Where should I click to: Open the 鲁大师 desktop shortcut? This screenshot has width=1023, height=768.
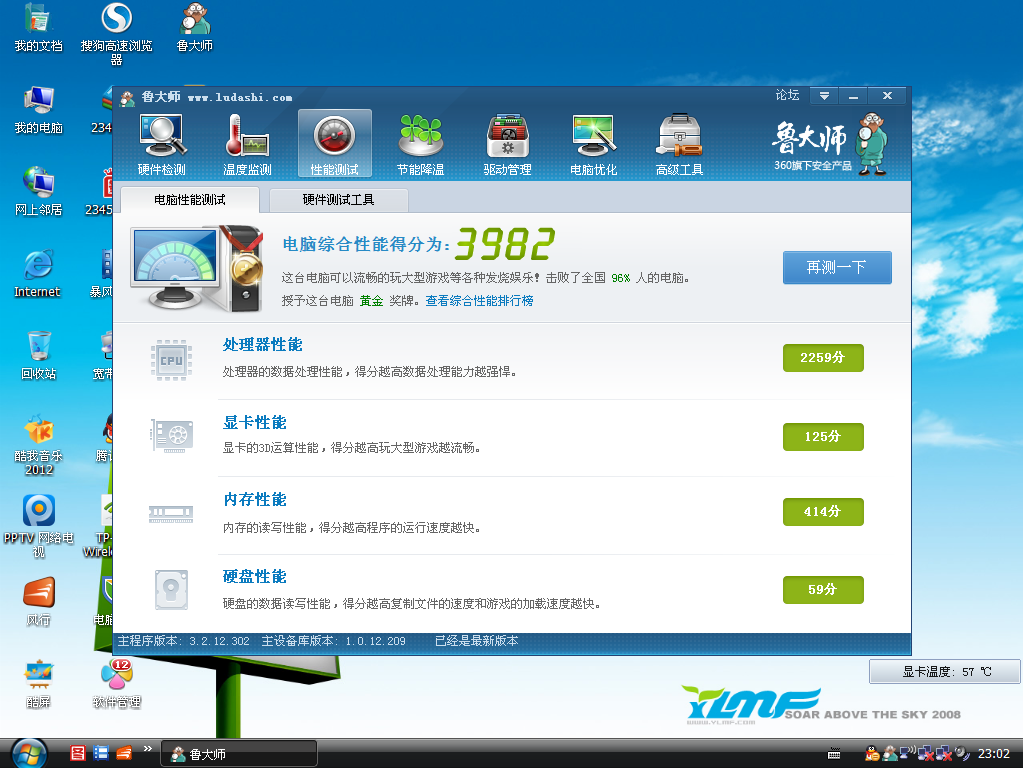tap(194, 27)
